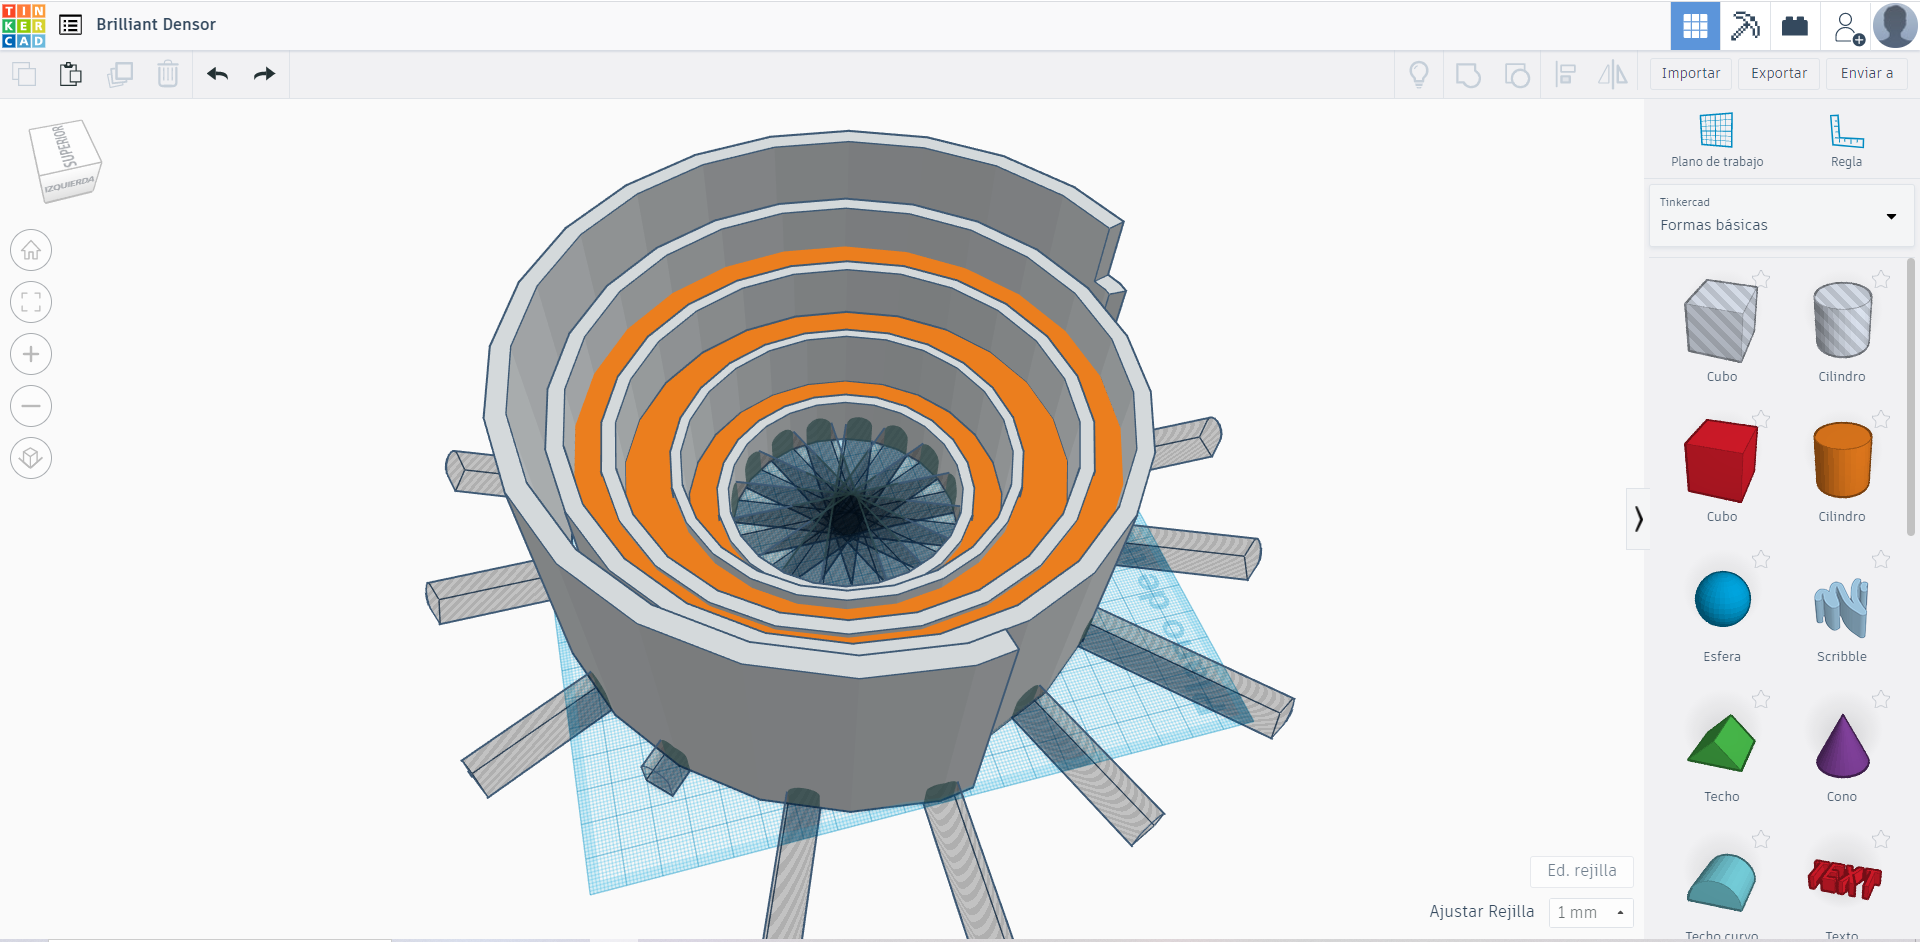
Task: Click the Copy icon in toolbar
Action: coord(24,74)
